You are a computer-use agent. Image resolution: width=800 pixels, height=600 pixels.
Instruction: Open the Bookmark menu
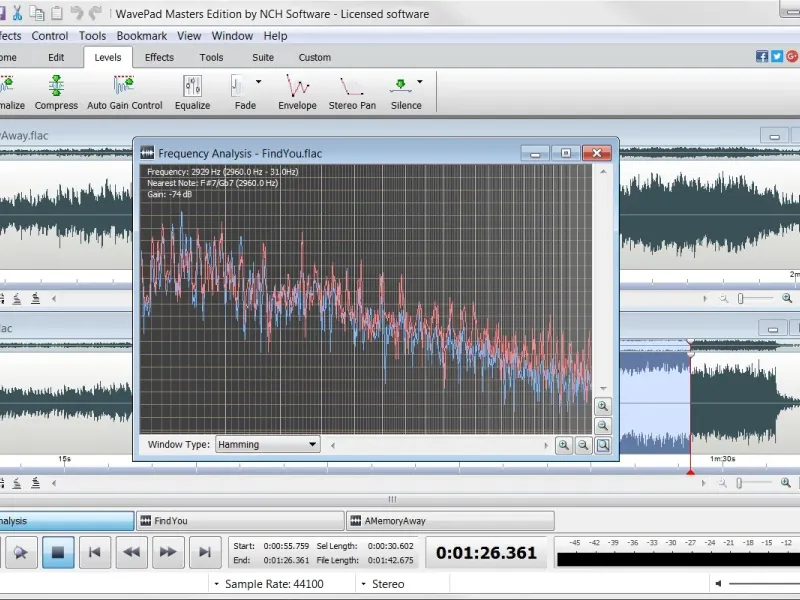(x=141, y=35)
